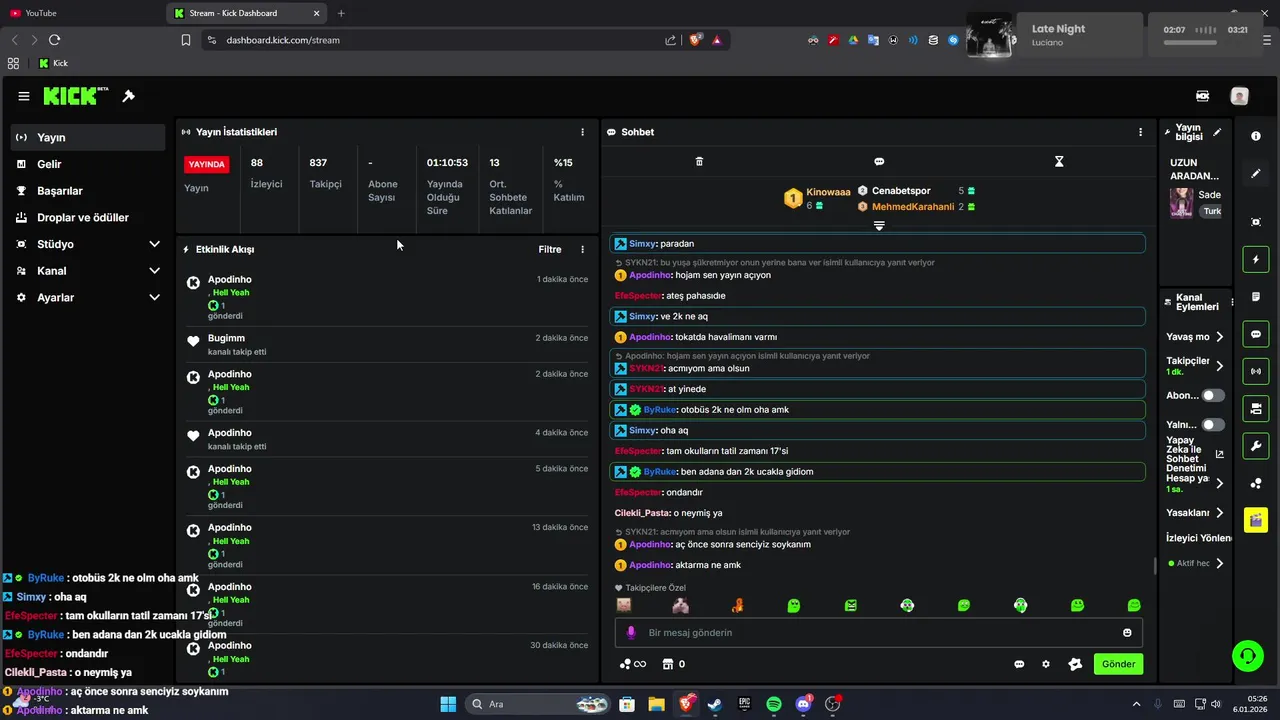Open Başarılar in the sidebar
The image size is (1280, 720).
[x=88, y=191]
